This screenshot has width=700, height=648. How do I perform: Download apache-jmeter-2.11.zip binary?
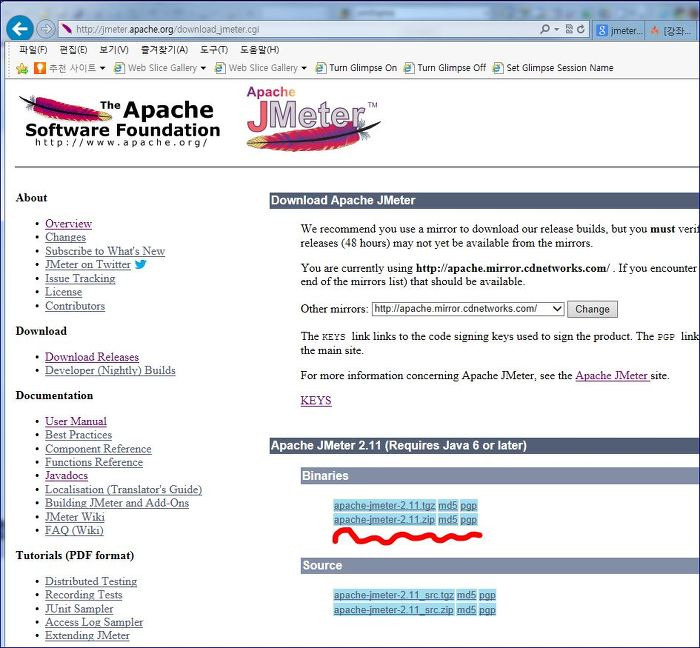[x=384, y=520]
